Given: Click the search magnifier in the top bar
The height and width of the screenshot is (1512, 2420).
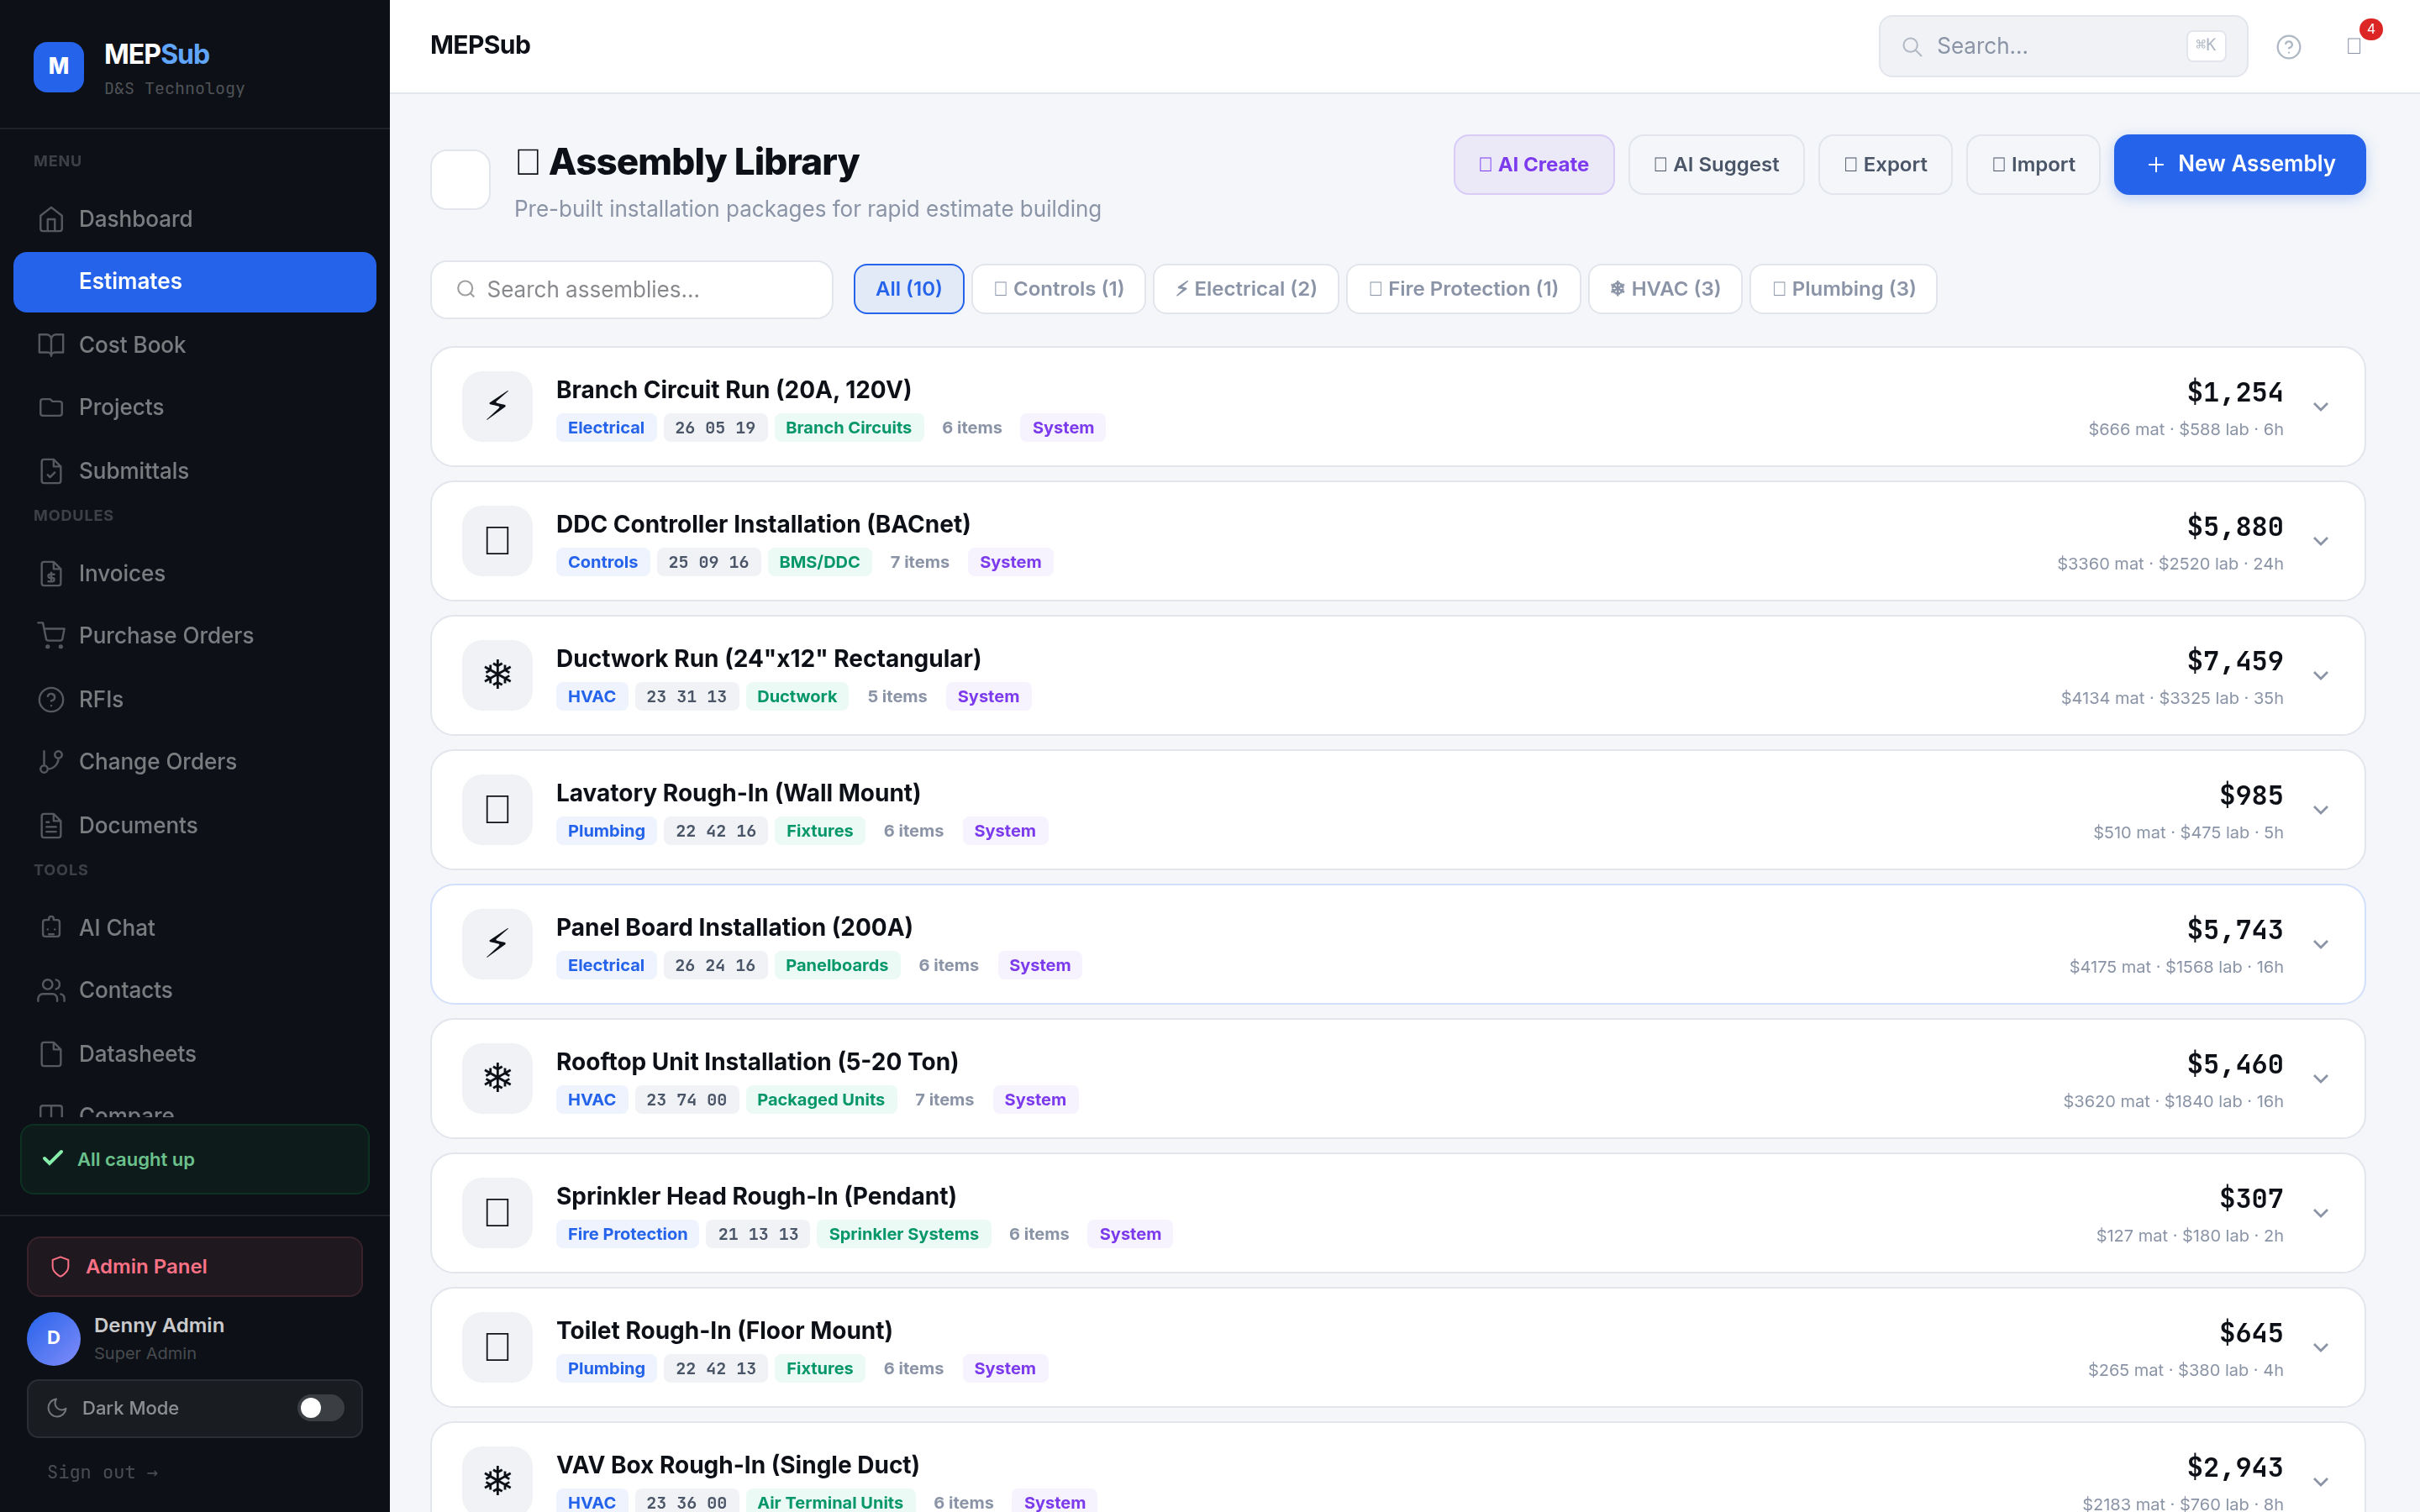Looking at the screenshot, I should pos(1913,46).
